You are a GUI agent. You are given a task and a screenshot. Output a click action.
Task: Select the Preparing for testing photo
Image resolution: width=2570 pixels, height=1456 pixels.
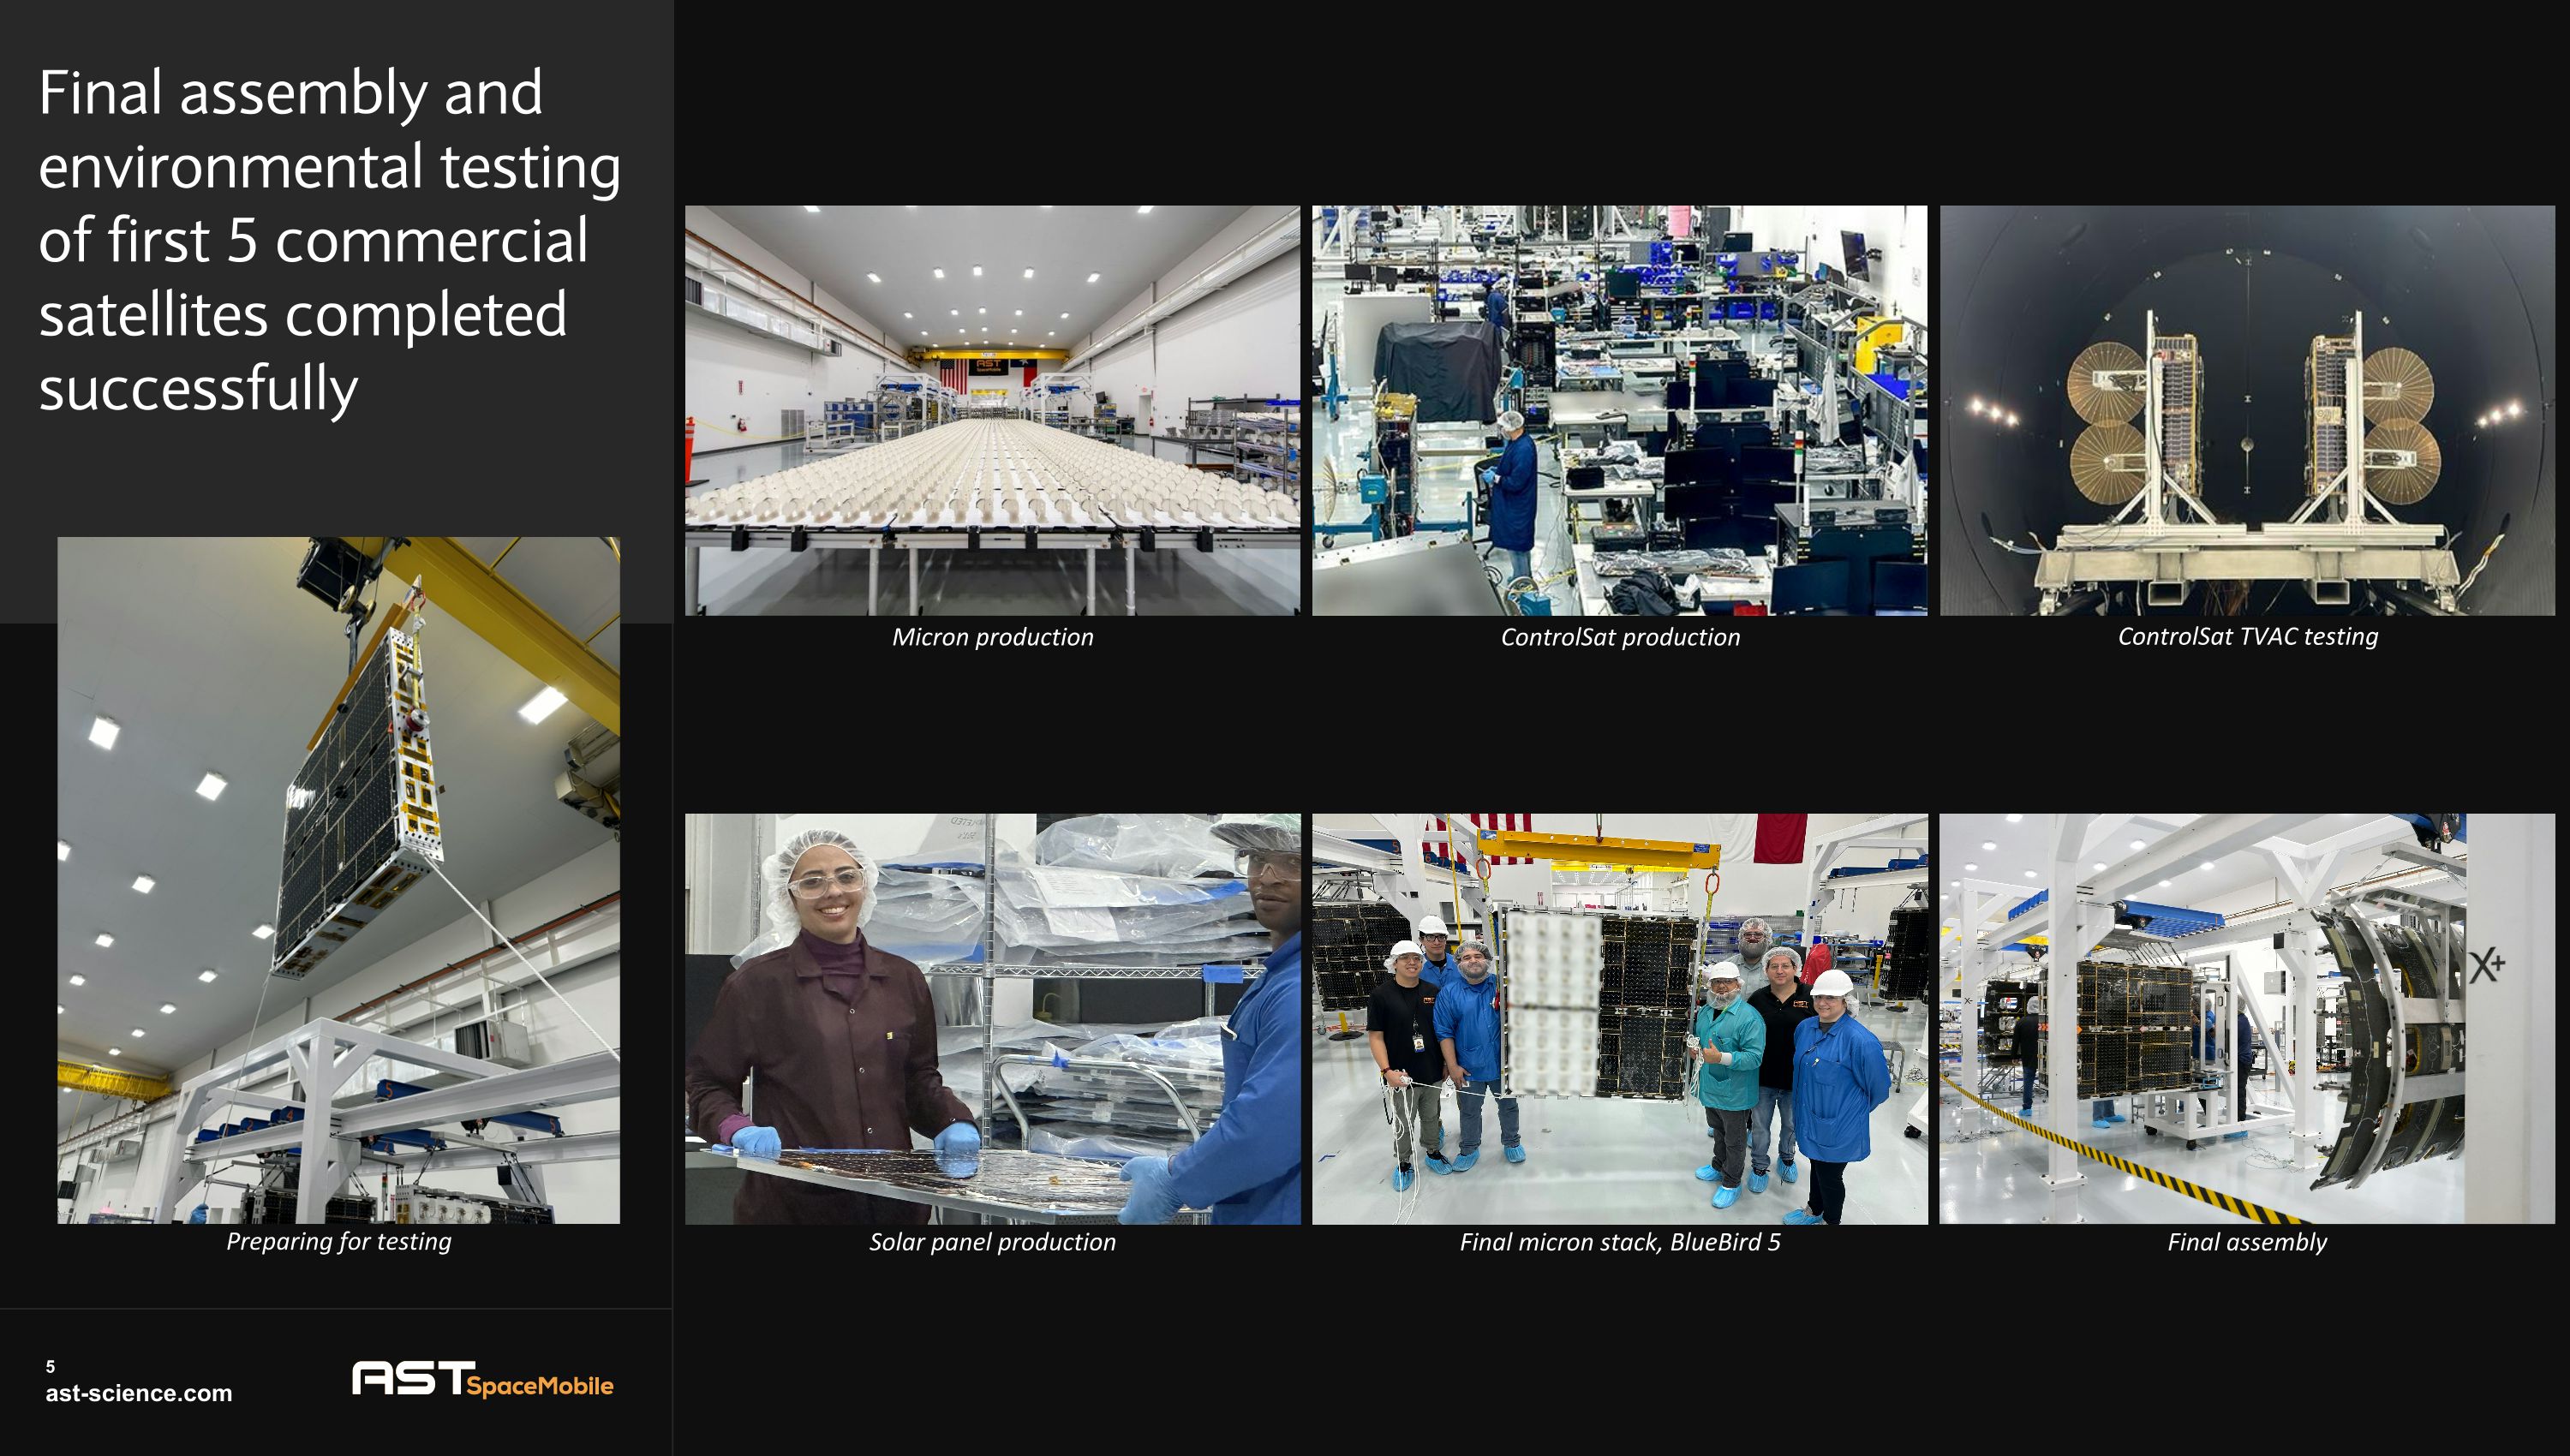click(338, 880)
